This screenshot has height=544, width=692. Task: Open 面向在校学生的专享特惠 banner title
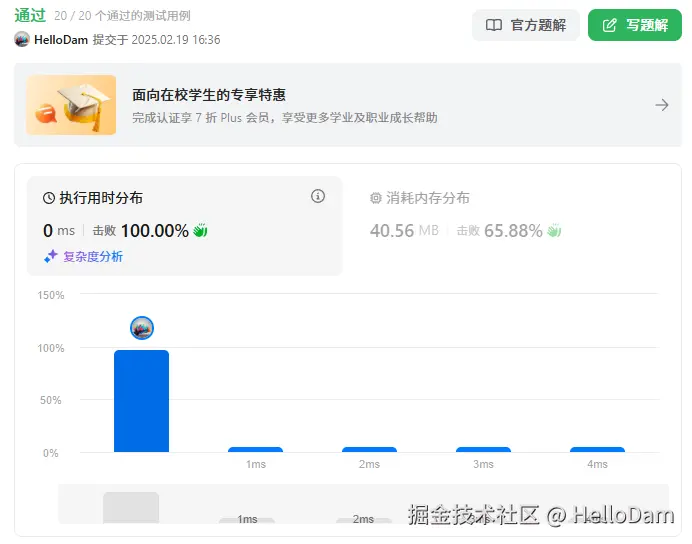209,95
